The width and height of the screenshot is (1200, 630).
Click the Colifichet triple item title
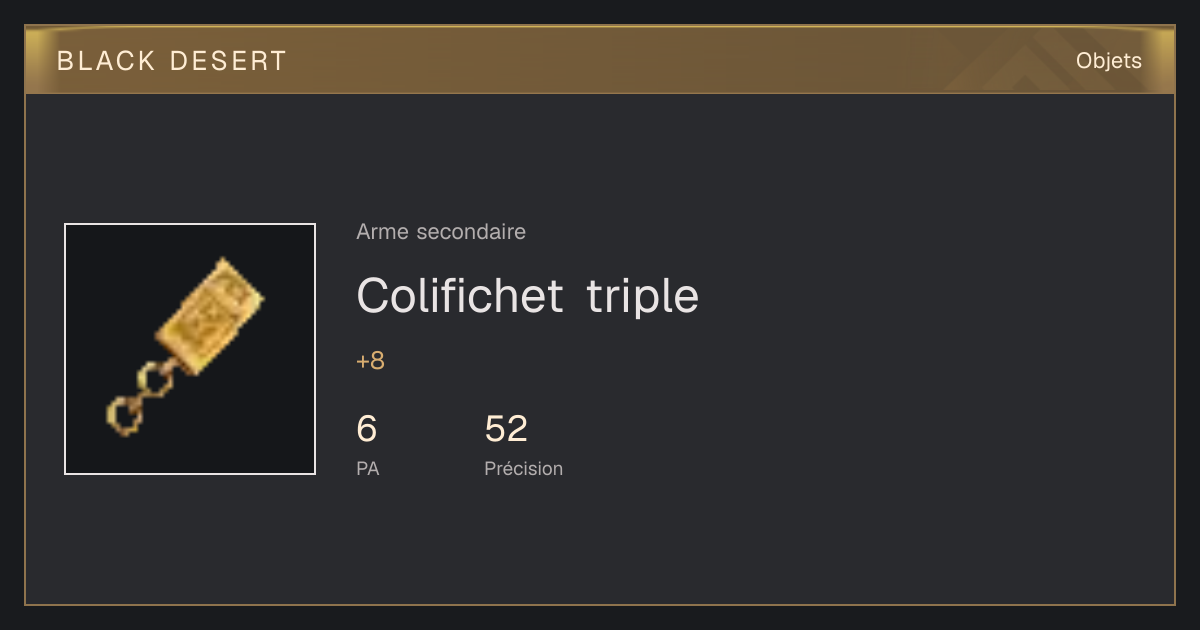coord(527,296)
